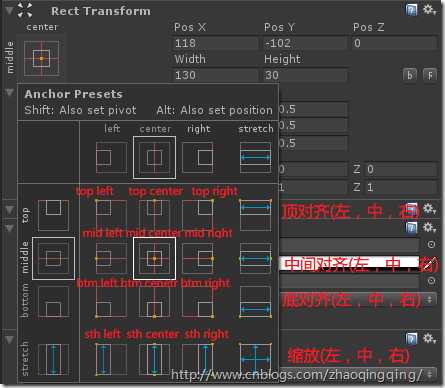Viewport: 445px width, 388px height.
Task: Collapse third component foldout arrow below it
Action: coord(9,228)
